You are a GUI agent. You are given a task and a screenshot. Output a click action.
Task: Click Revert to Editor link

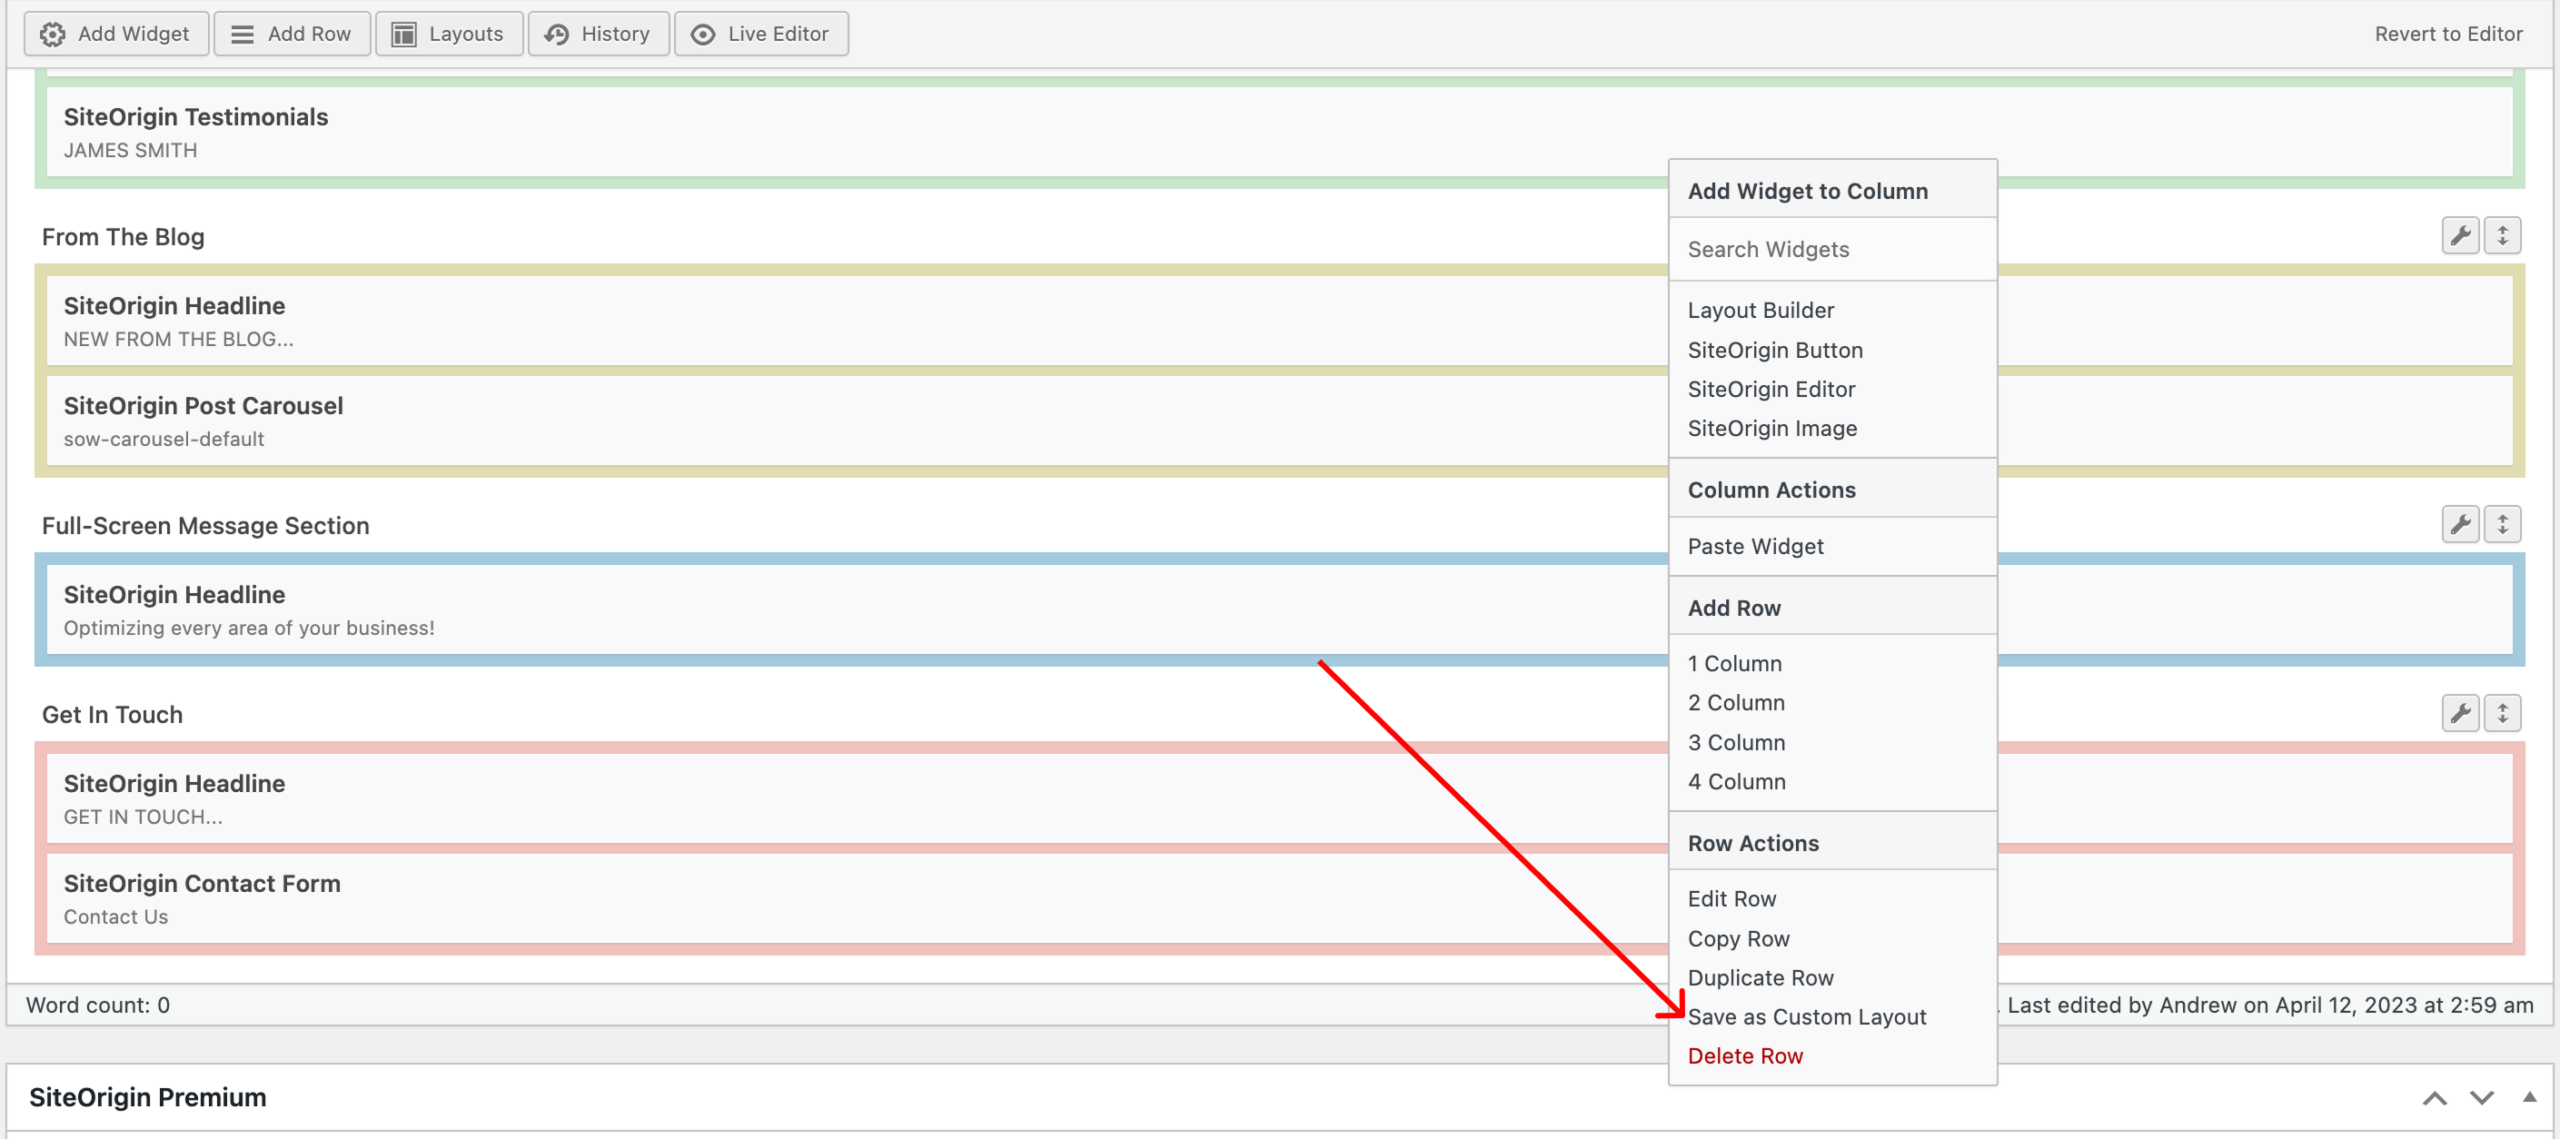pyautogui.click(x=2448, y=34)
